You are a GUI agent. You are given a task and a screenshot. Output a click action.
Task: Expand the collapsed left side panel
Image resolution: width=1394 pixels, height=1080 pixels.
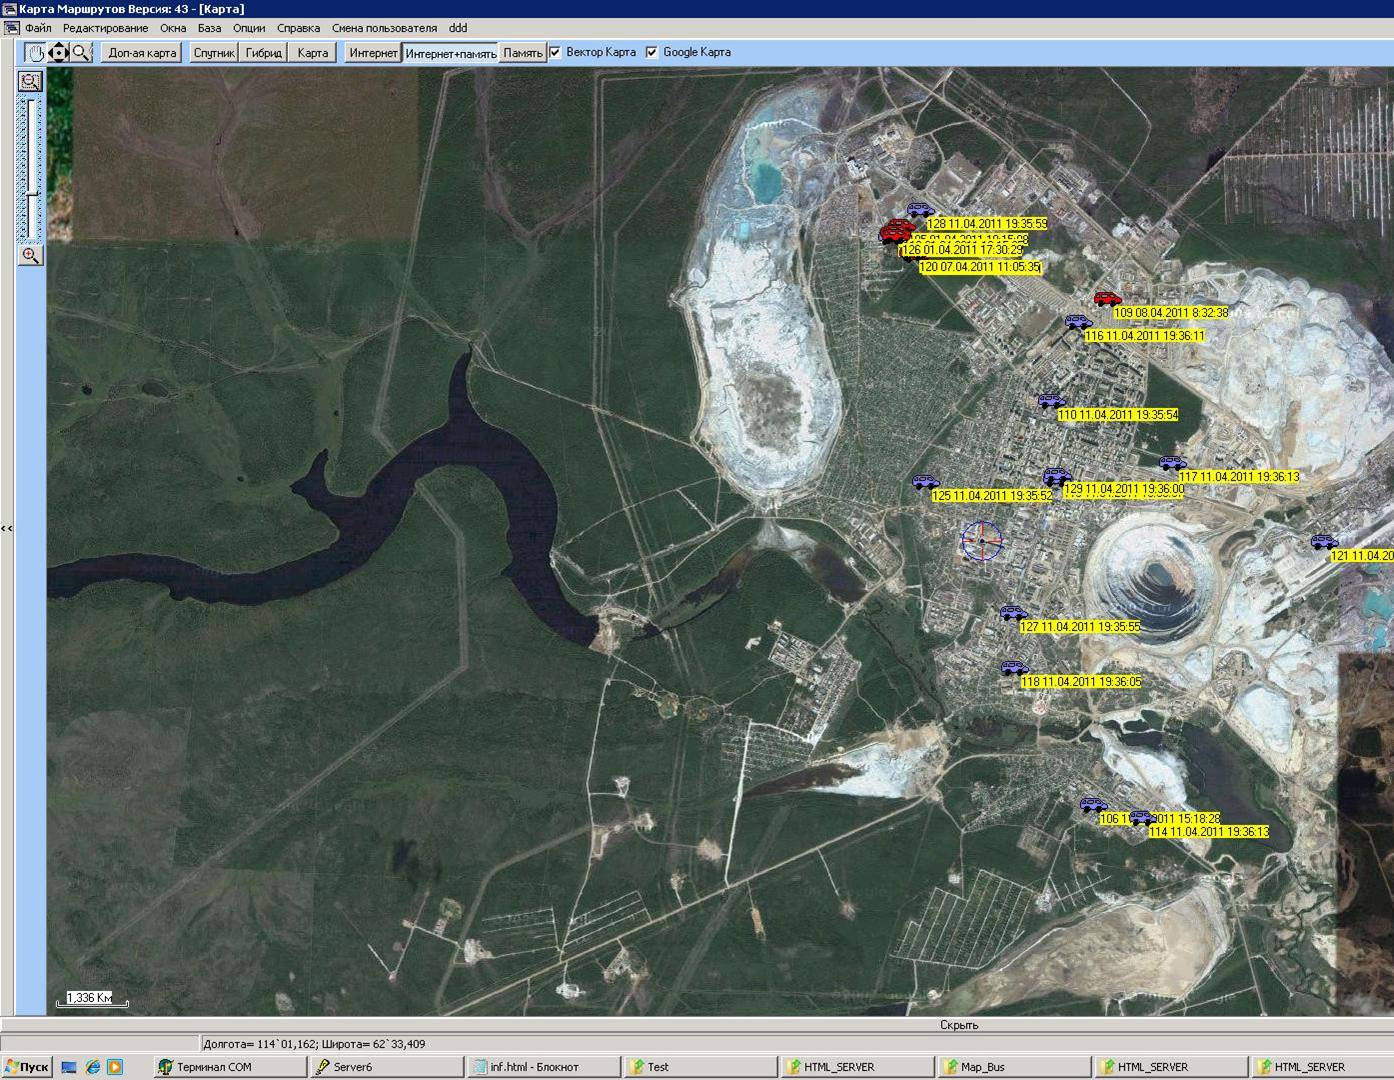pyautogui.click(x=7, y=528)
